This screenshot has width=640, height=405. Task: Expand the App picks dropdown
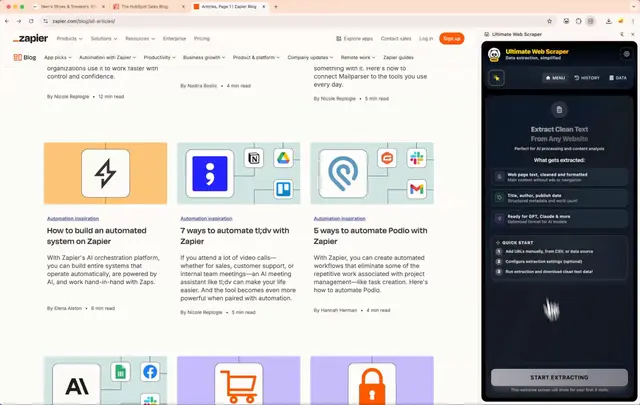point(58,57)
